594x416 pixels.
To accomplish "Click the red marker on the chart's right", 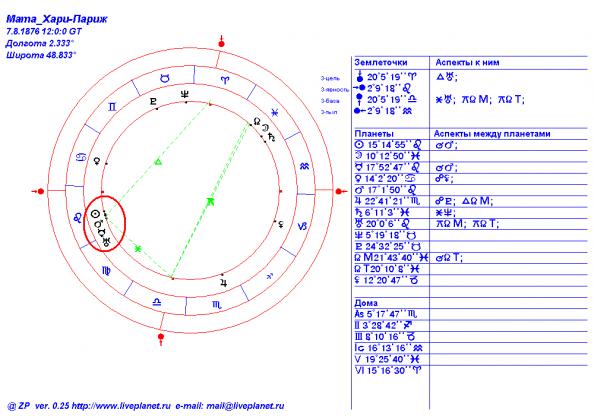I will click(340, 191).
